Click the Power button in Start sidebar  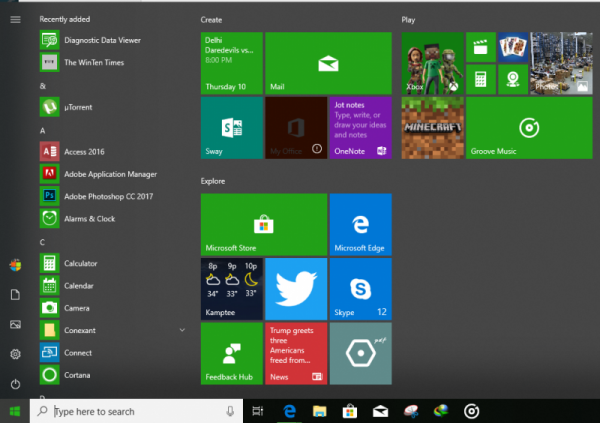[15, 384]
